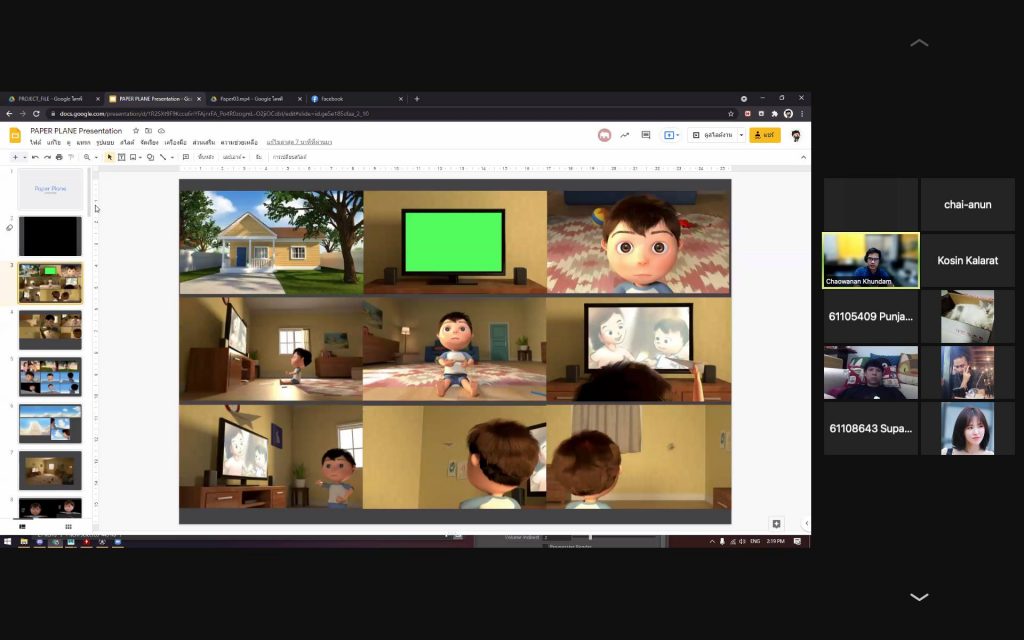Screen dimensions: 1024x640
Task: Click the cloud save status icon
Action: [161, 131]
